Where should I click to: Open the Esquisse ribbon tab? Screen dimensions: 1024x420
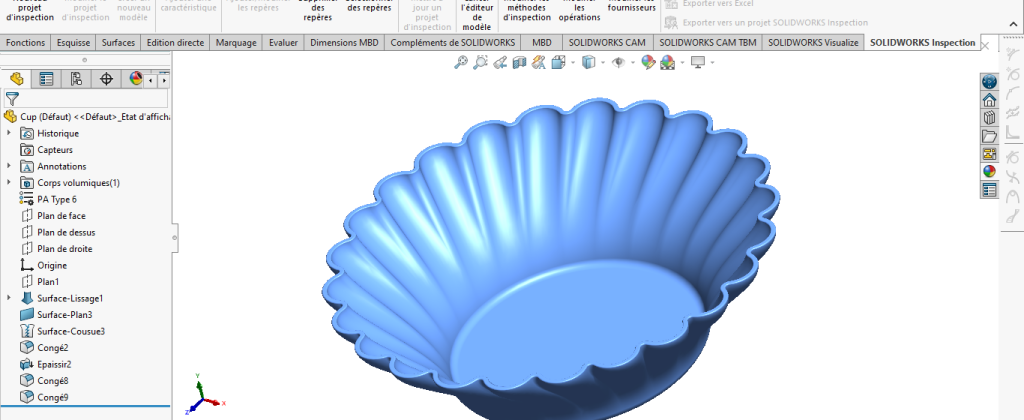pyautogui.click(x=74, y=42)
